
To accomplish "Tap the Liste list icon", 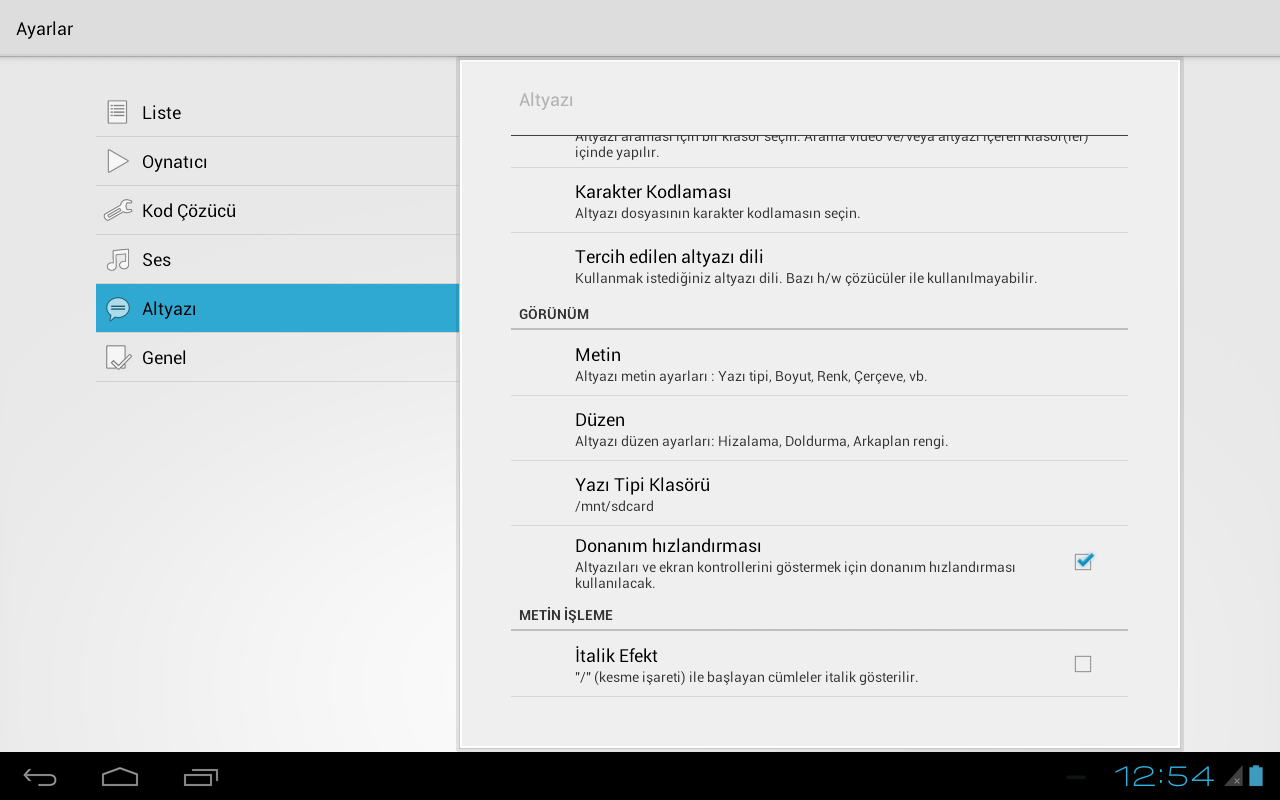I will [118, 112].
